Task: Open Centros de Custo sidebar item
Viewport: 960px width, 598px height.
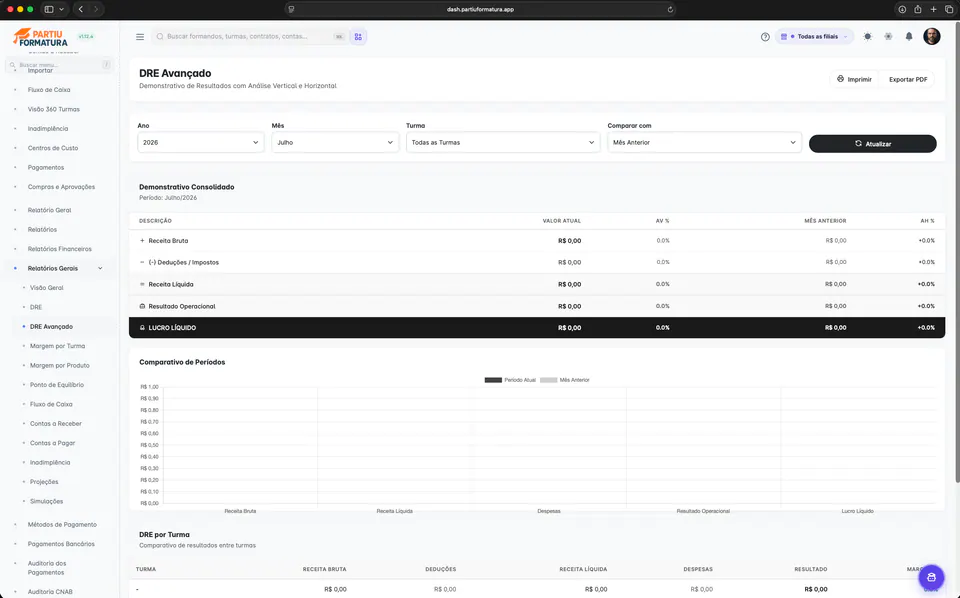Action: pyautogui.click(x=53, y=148)
